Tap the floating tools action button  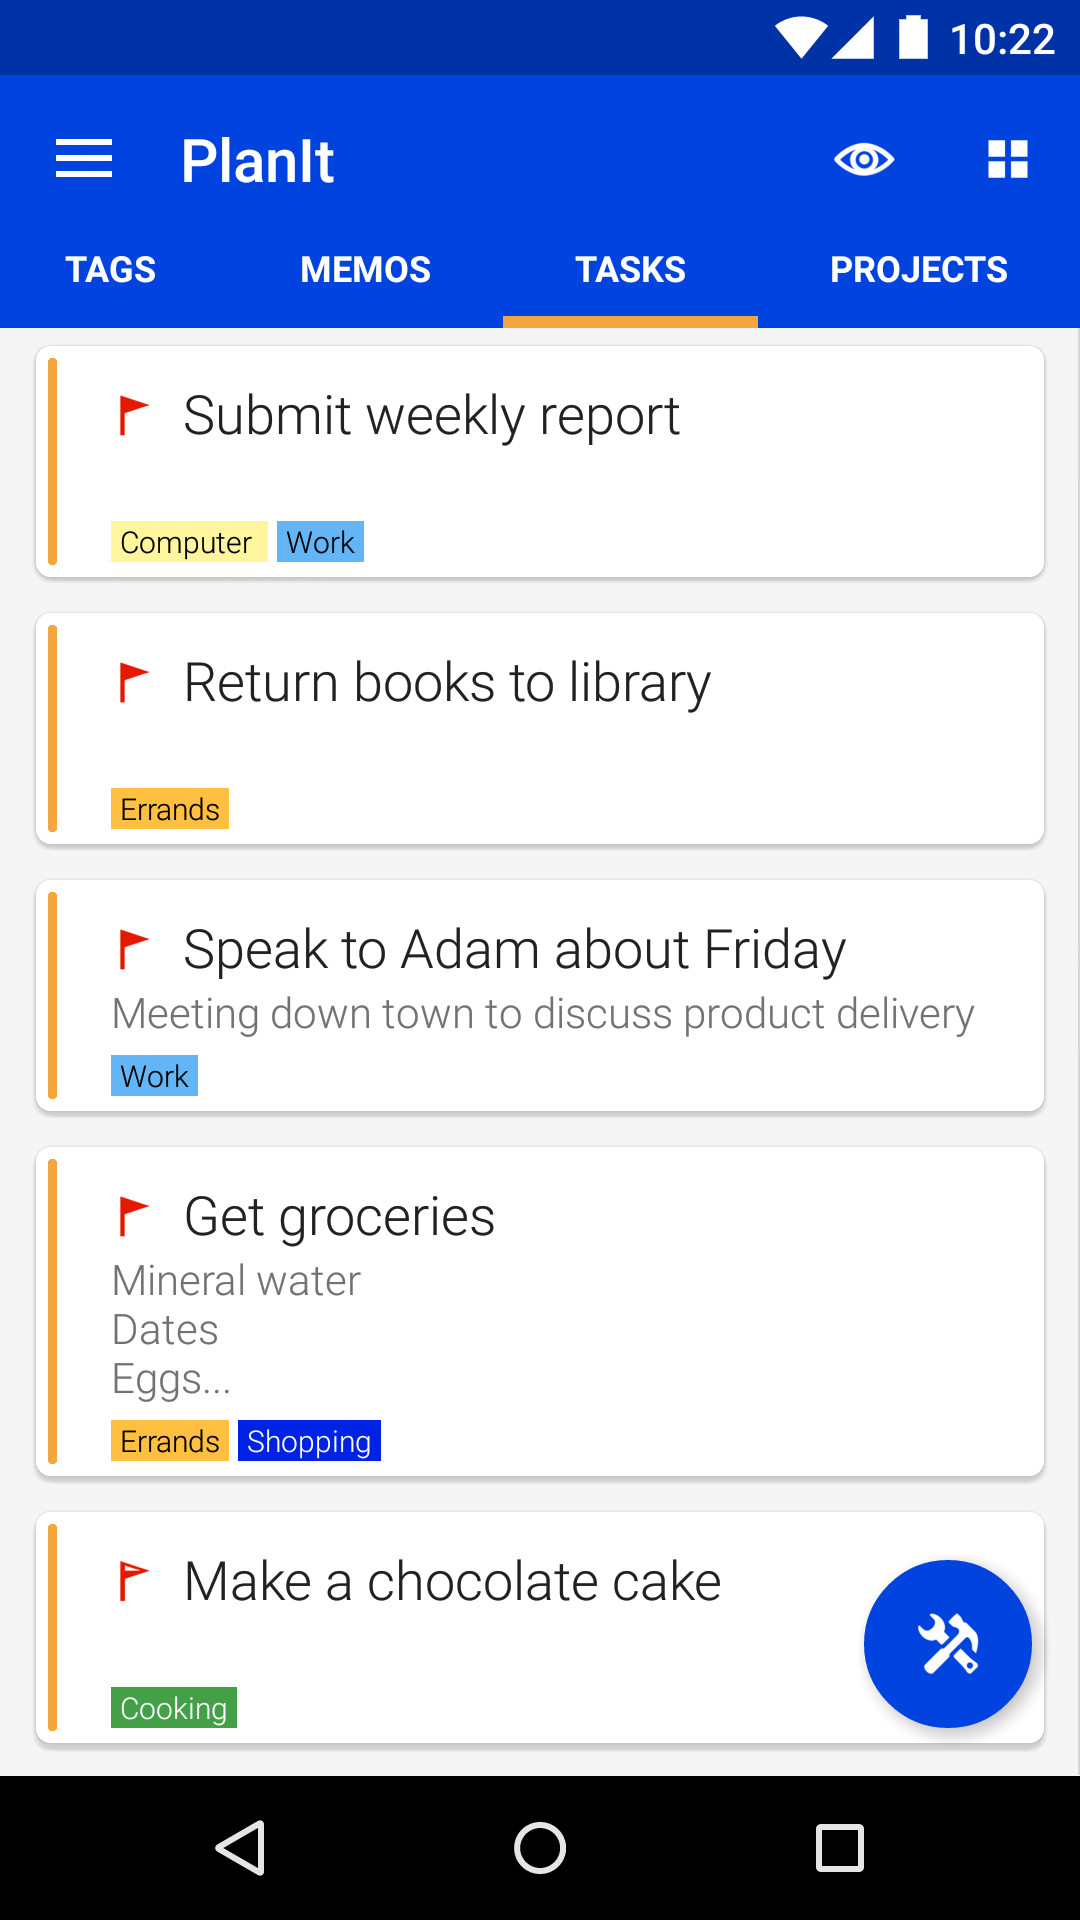tap(947, 1643)
